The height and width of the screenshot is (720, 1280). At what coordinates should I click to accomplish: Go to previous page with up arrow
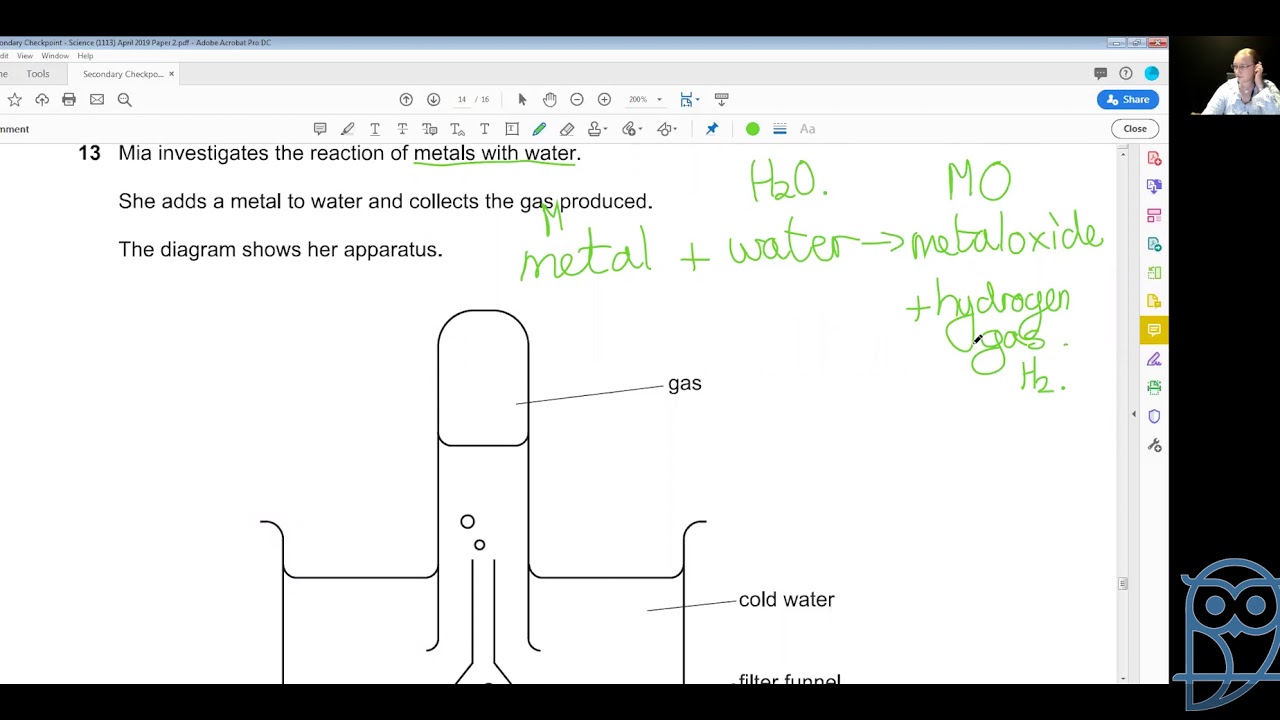click(x=406, y=99)
